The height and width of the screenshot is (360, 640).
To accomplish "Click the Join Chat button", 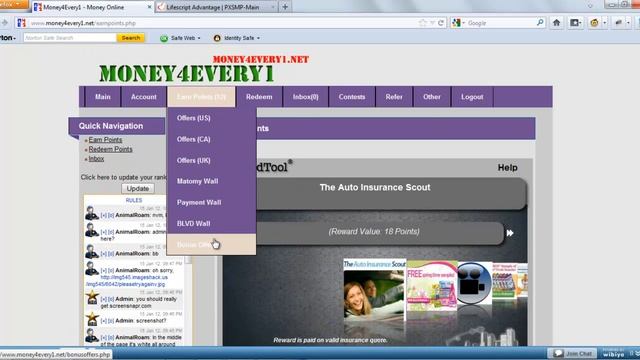I will [x=573, y=353].
